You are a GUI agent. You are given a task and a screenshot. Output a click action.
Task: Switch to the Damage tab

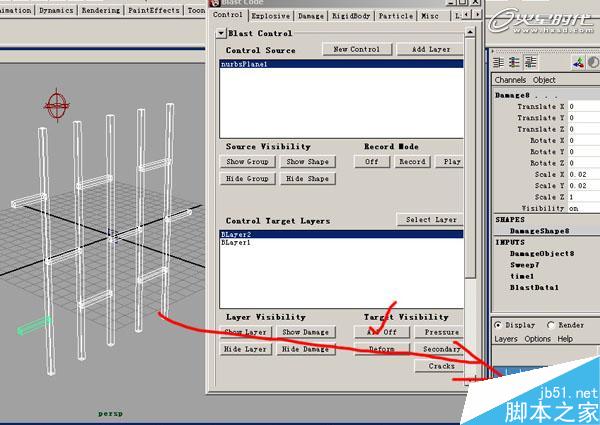311,16
